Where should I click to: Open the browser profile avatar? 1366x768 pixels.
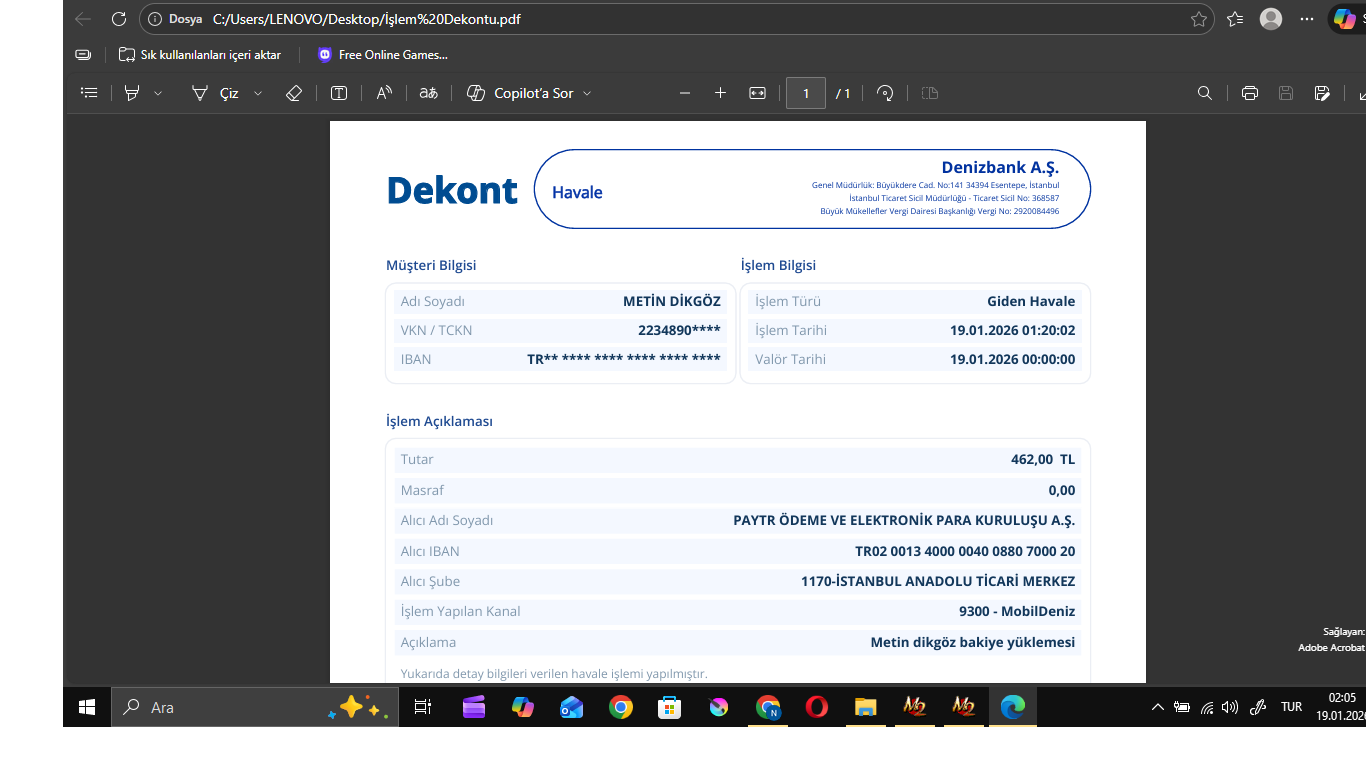click(x=1271, y=19)
